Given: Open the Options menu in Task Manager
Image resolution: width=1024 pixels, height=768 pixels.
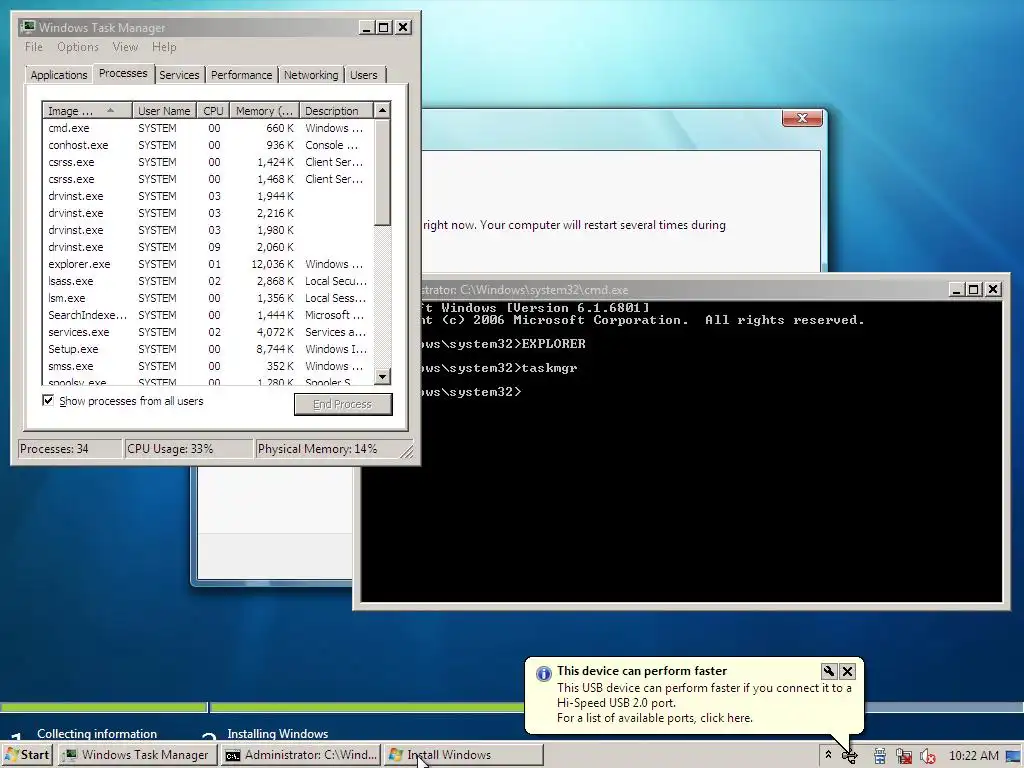Looking at the screenshot, I should [78, 47].
